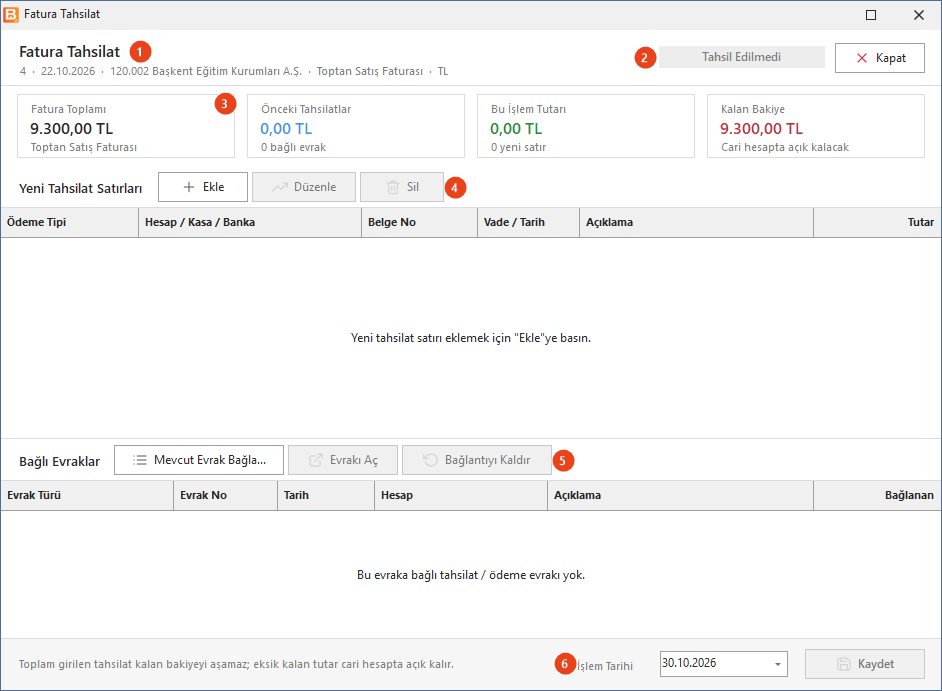Click the Tarih column header in Bağlı Evraklar

(326, 496)
